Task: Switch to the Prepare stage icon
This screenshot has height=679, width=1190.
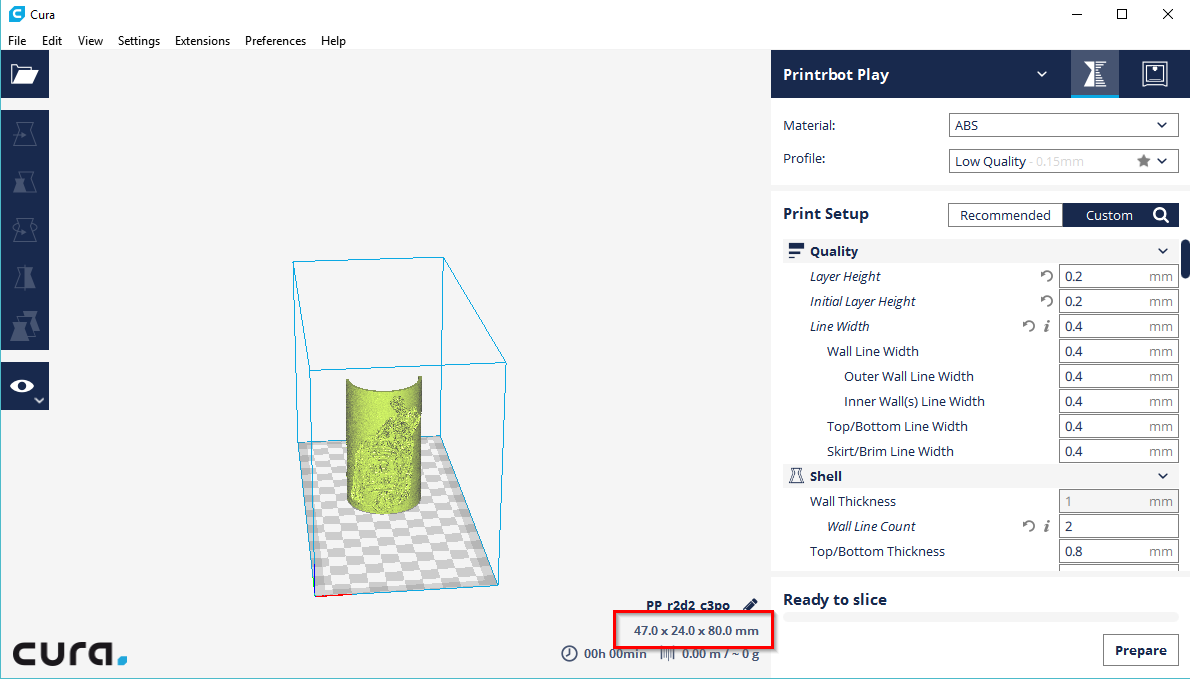Action: click(1094, 74)
